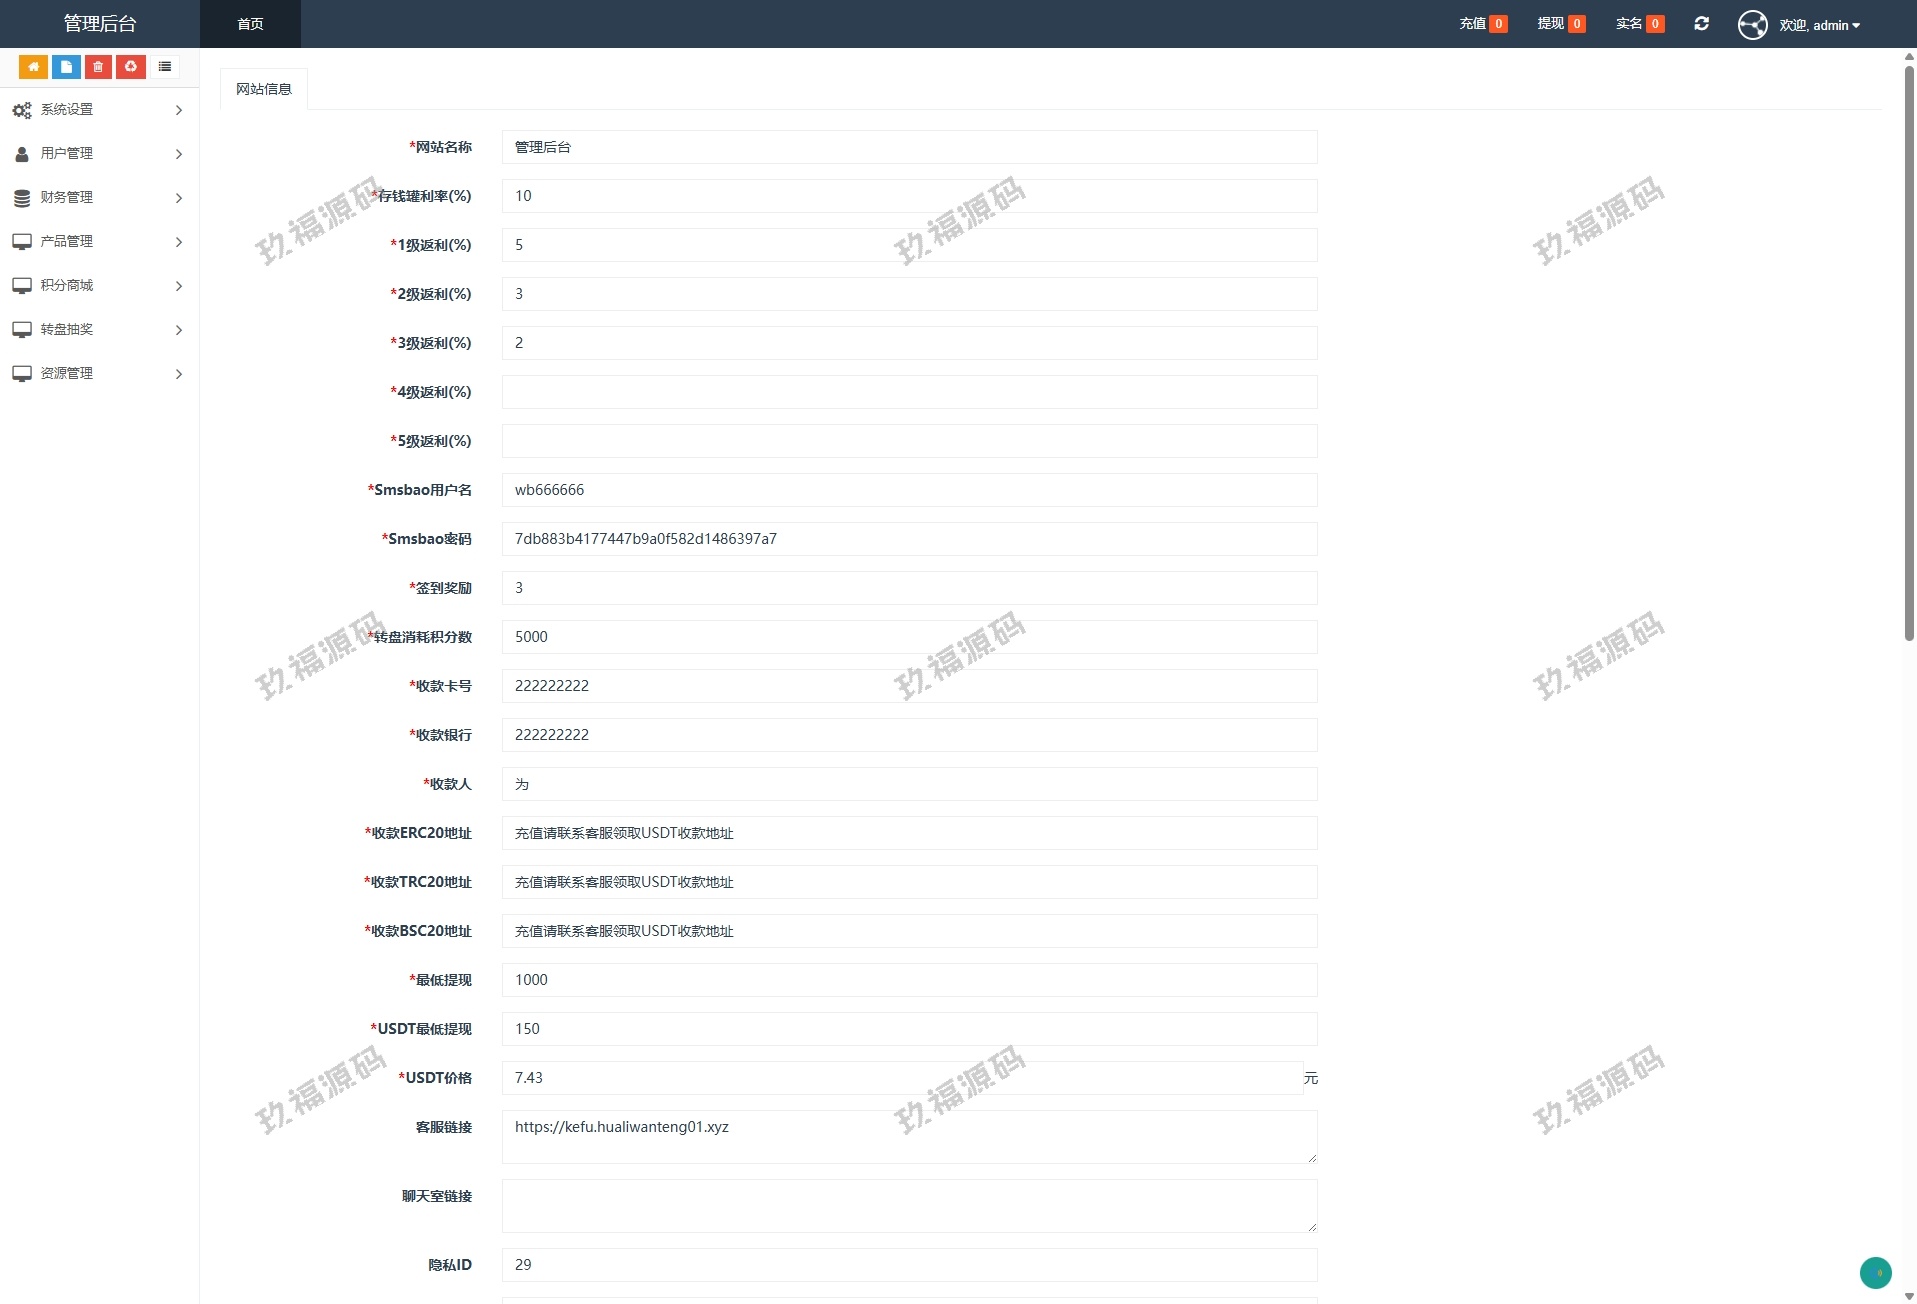Viewport: 1917px width, 1304px height.
Task: Open the 充值 notifications link
Action: click(1482, 24)
